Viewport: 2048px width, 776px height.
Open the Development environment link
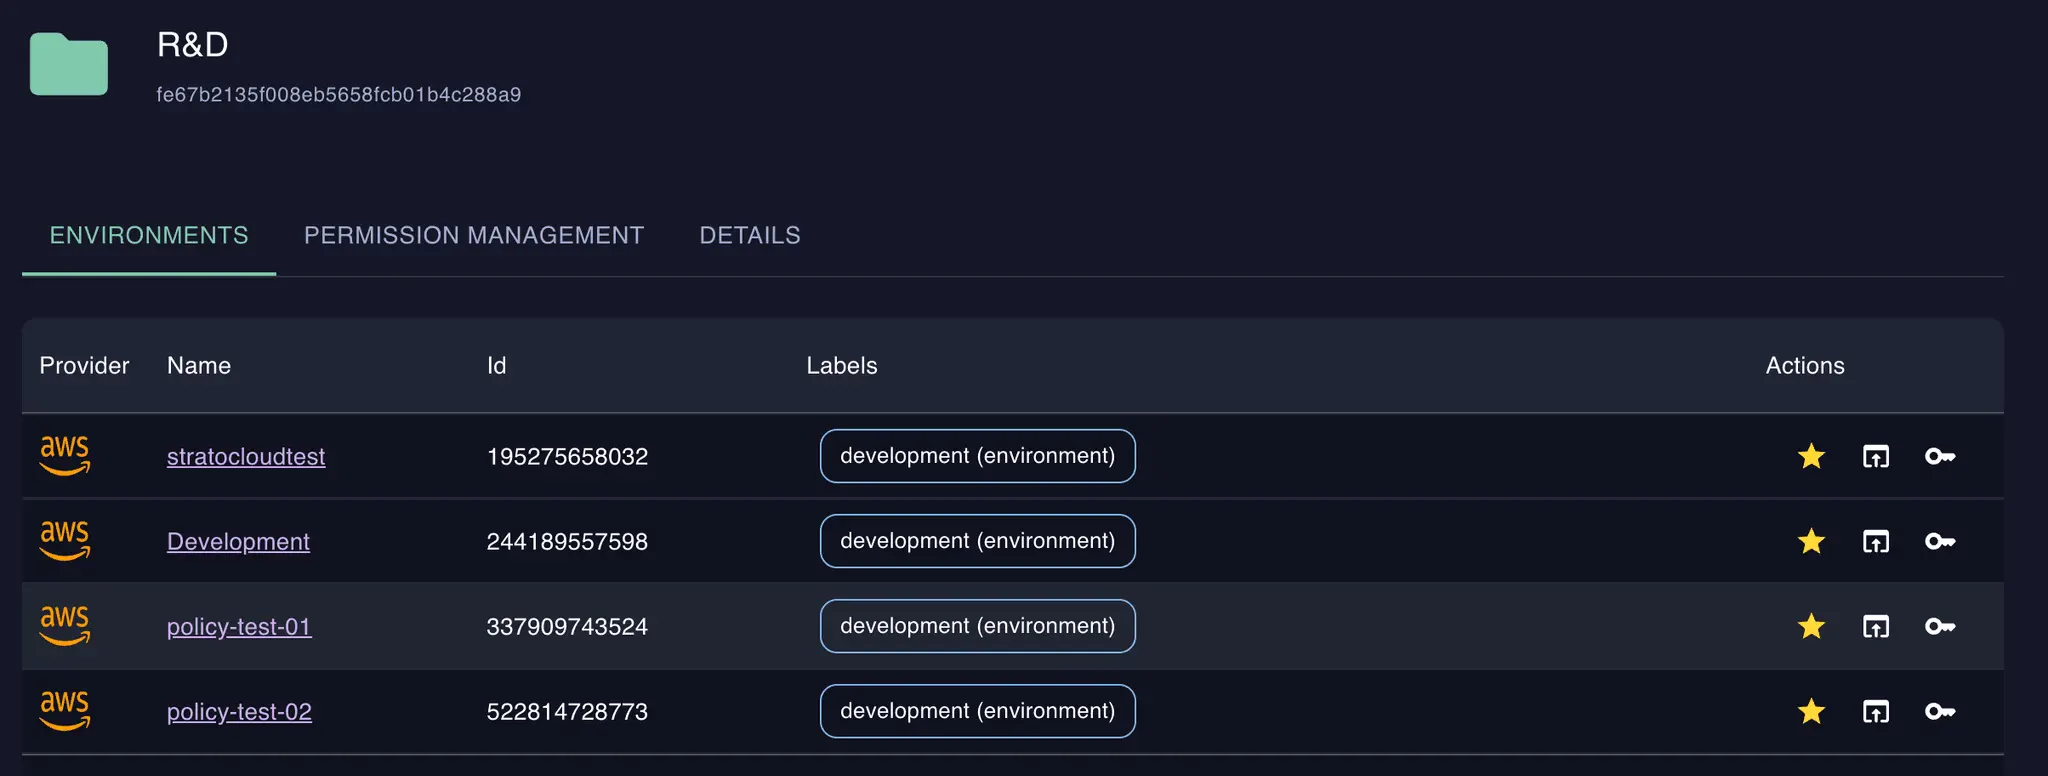pyautogui.click(x=238, y=541)
